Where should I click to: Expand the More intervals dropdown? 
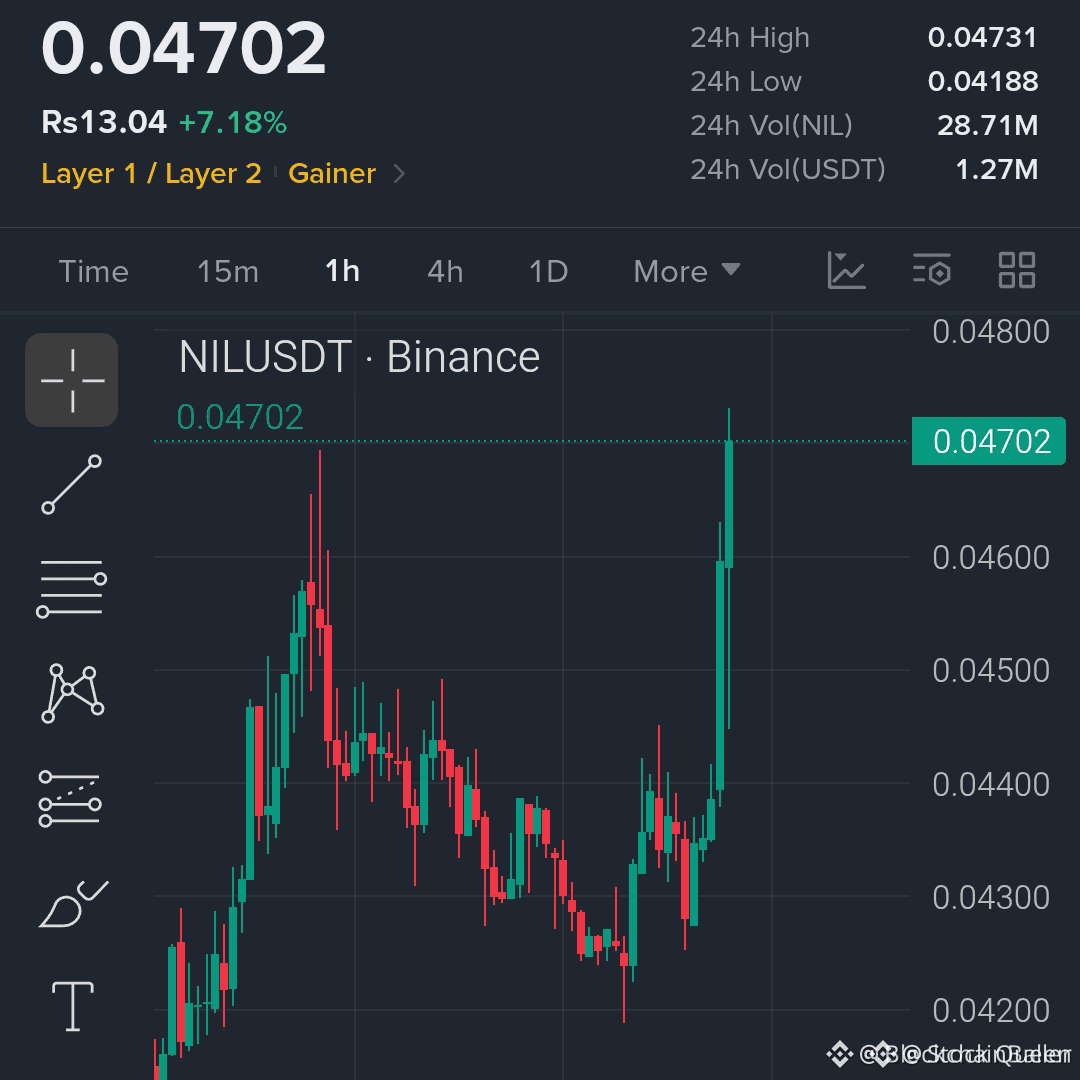(x=687, y=271)
